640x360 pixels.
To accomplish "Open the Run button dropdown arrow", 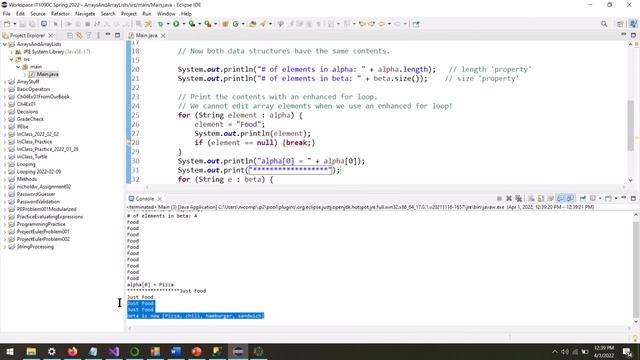I will (x=184, y=24).
